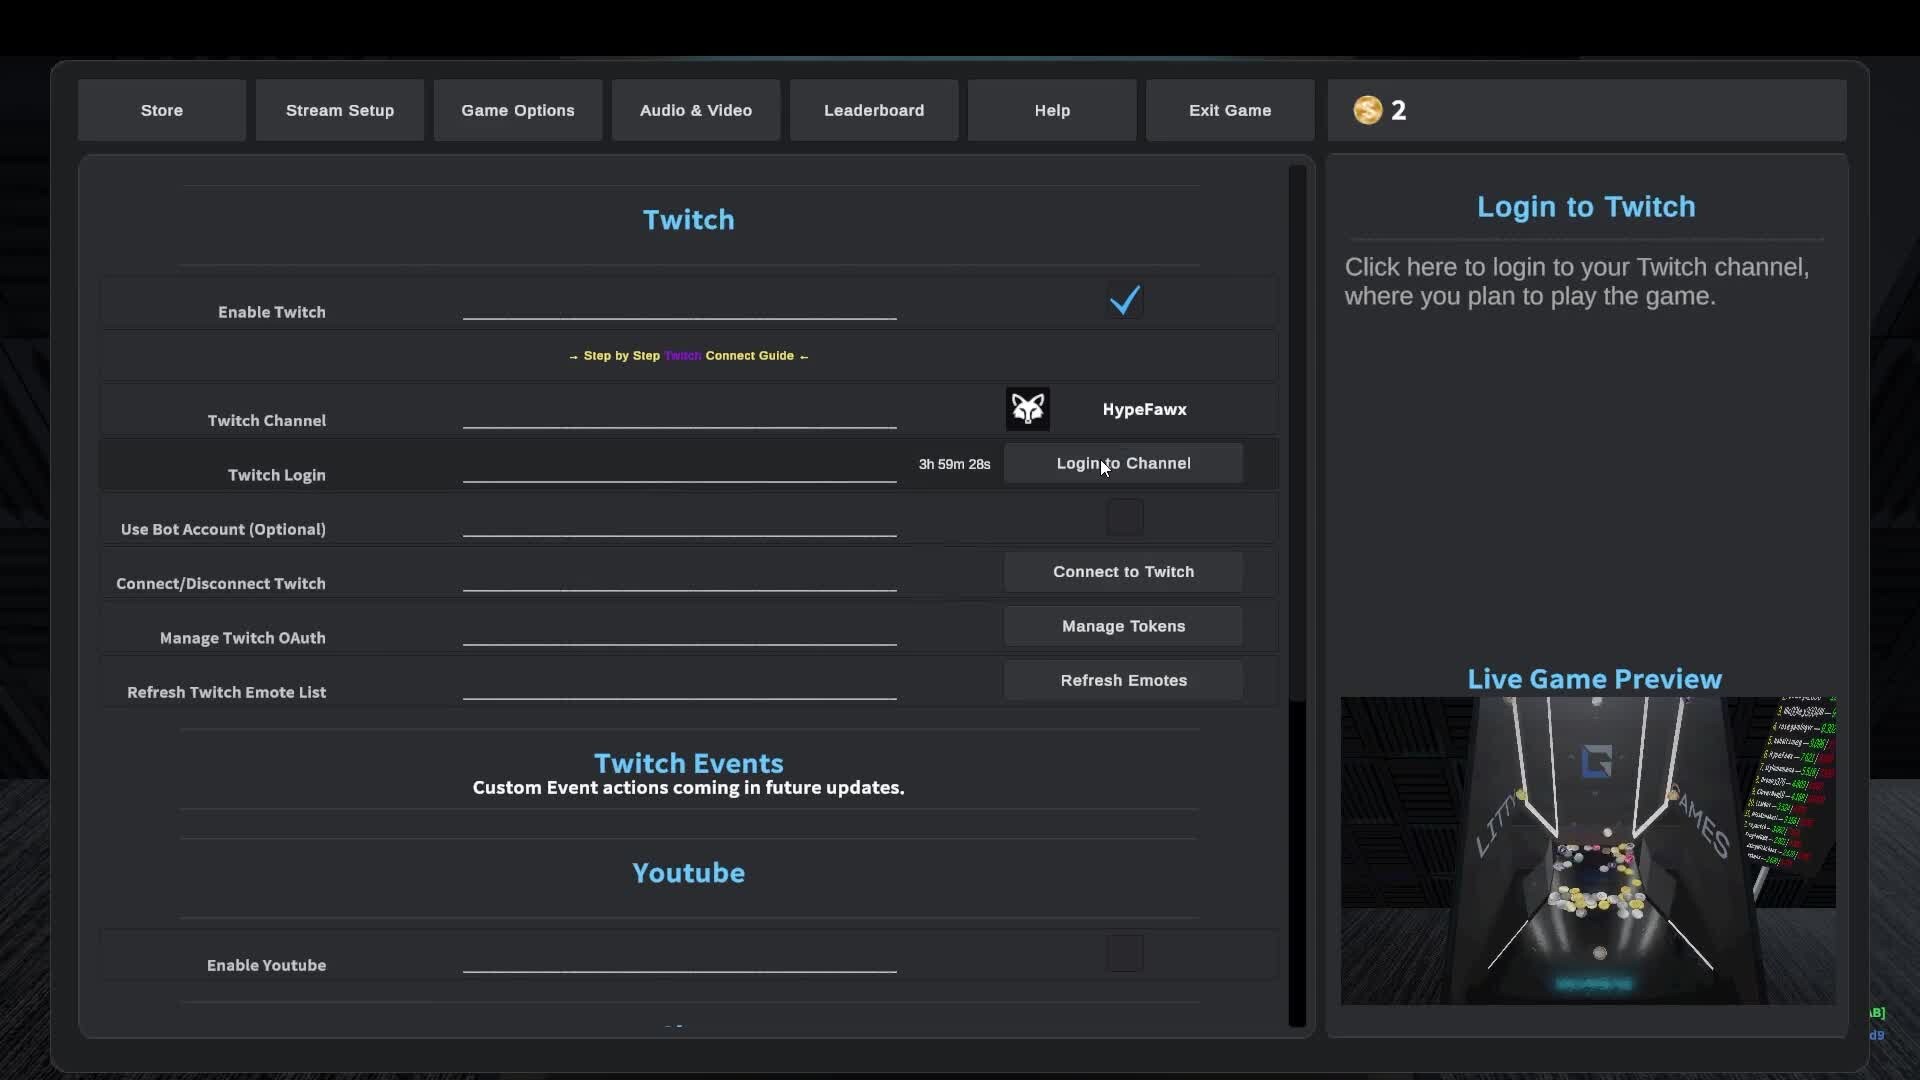
Task: Open Manage Tokens button
Action: [x=1123, y=626]
